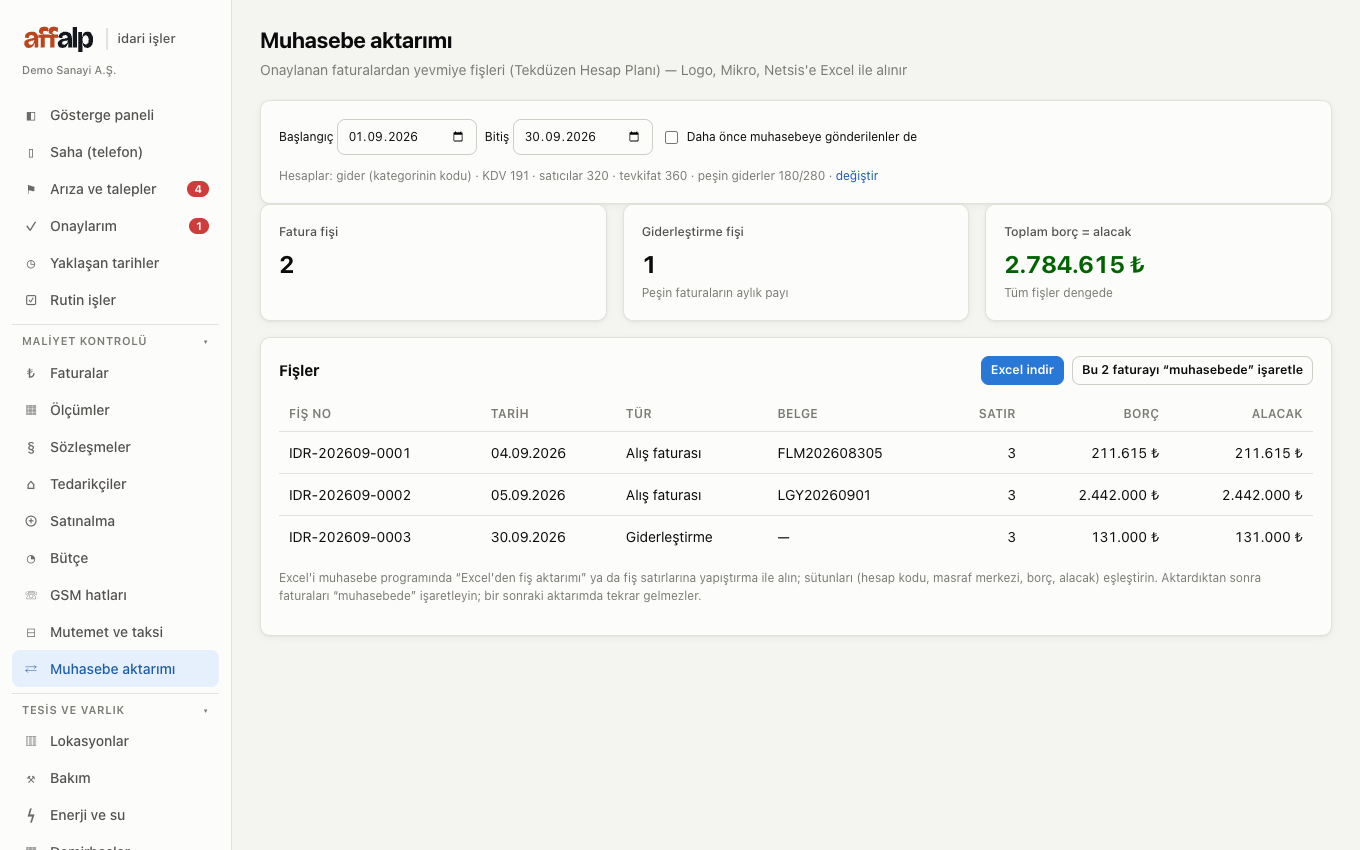Click document number FLM202608305
This screenshot has height=850, width=1360.
coord(830,453)
